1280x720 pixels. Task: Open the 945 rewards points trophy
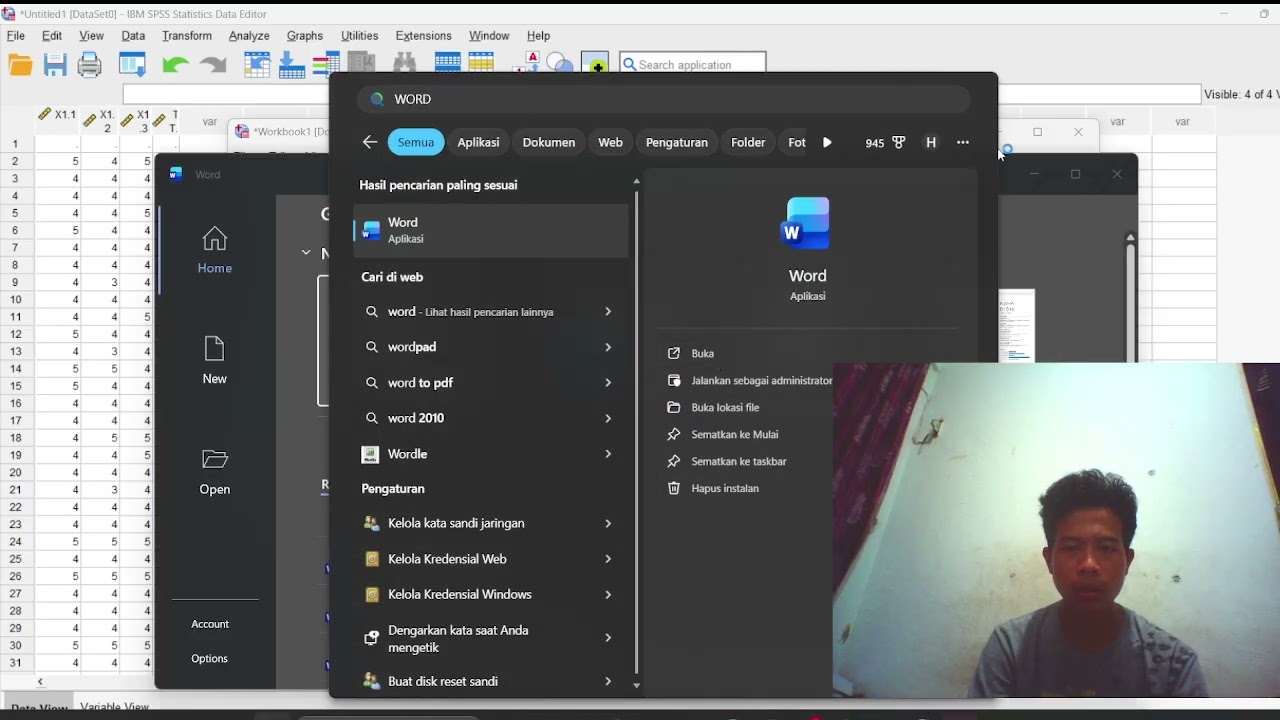coord(886,142)
